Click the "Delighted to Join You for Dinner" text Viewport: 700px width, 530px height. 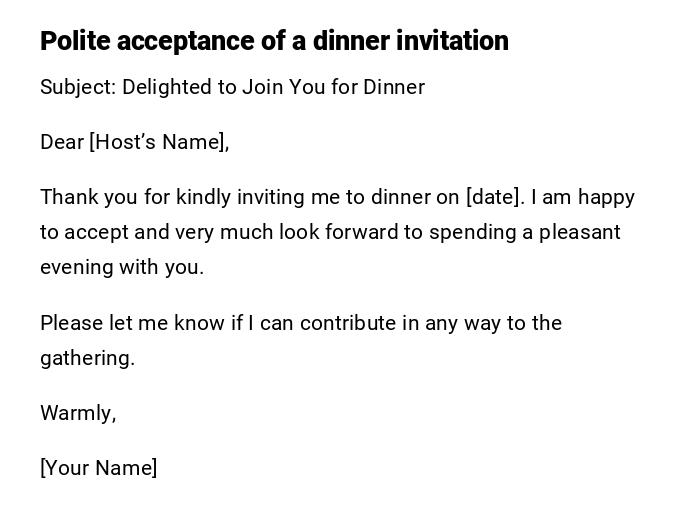(x=274, y=87)
